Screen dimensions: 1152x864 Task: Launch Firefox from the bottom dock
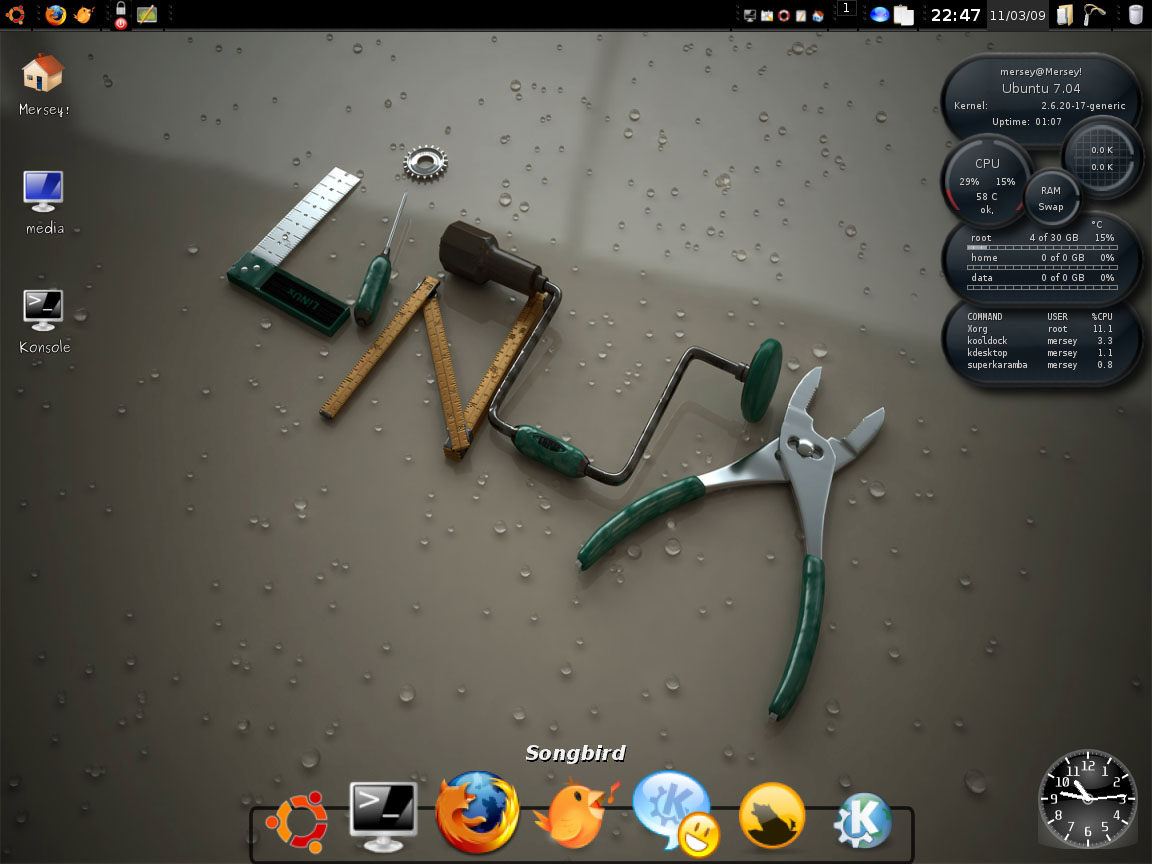(x=477, y=812)
